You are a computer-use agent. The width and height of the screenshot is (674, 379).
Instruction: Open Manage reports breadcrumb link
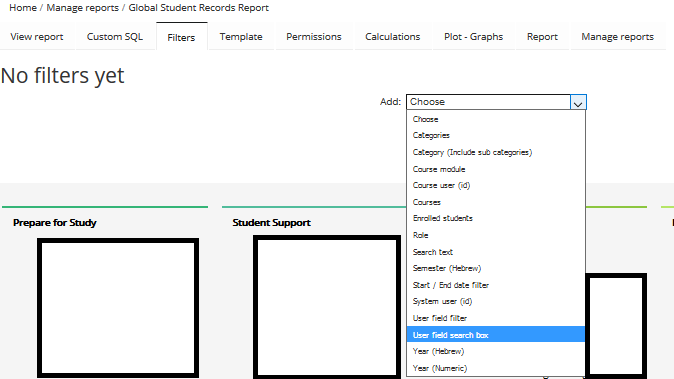point(83,8)
